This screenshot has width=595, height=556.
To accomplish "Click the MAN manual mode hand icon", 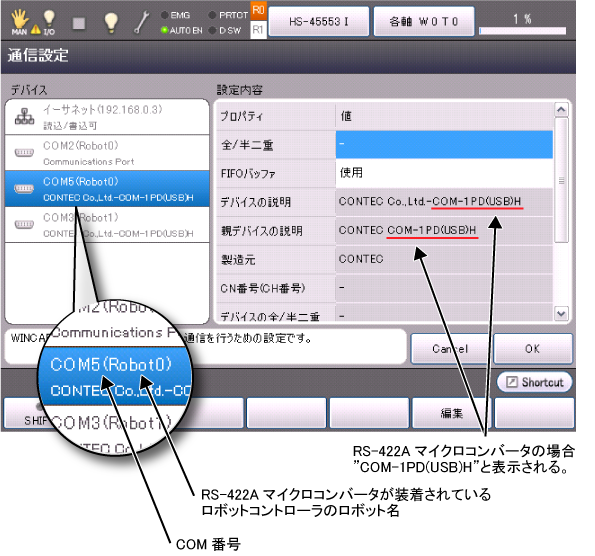I will pos(19,23).
